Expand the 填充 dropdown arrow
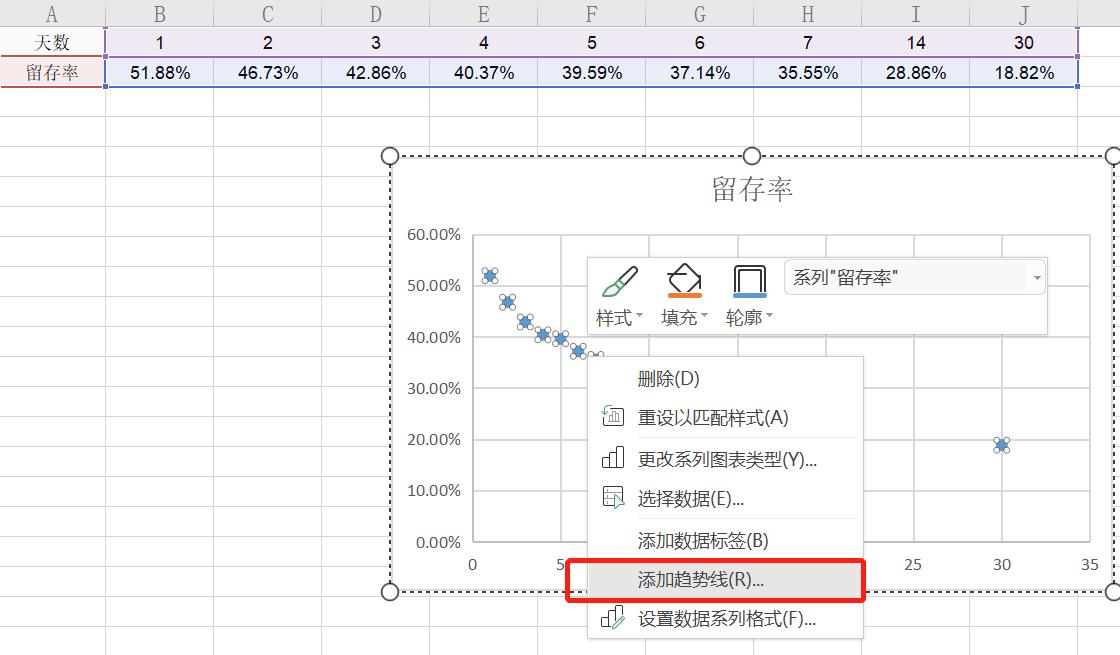1120x655 pixels. 704,315
